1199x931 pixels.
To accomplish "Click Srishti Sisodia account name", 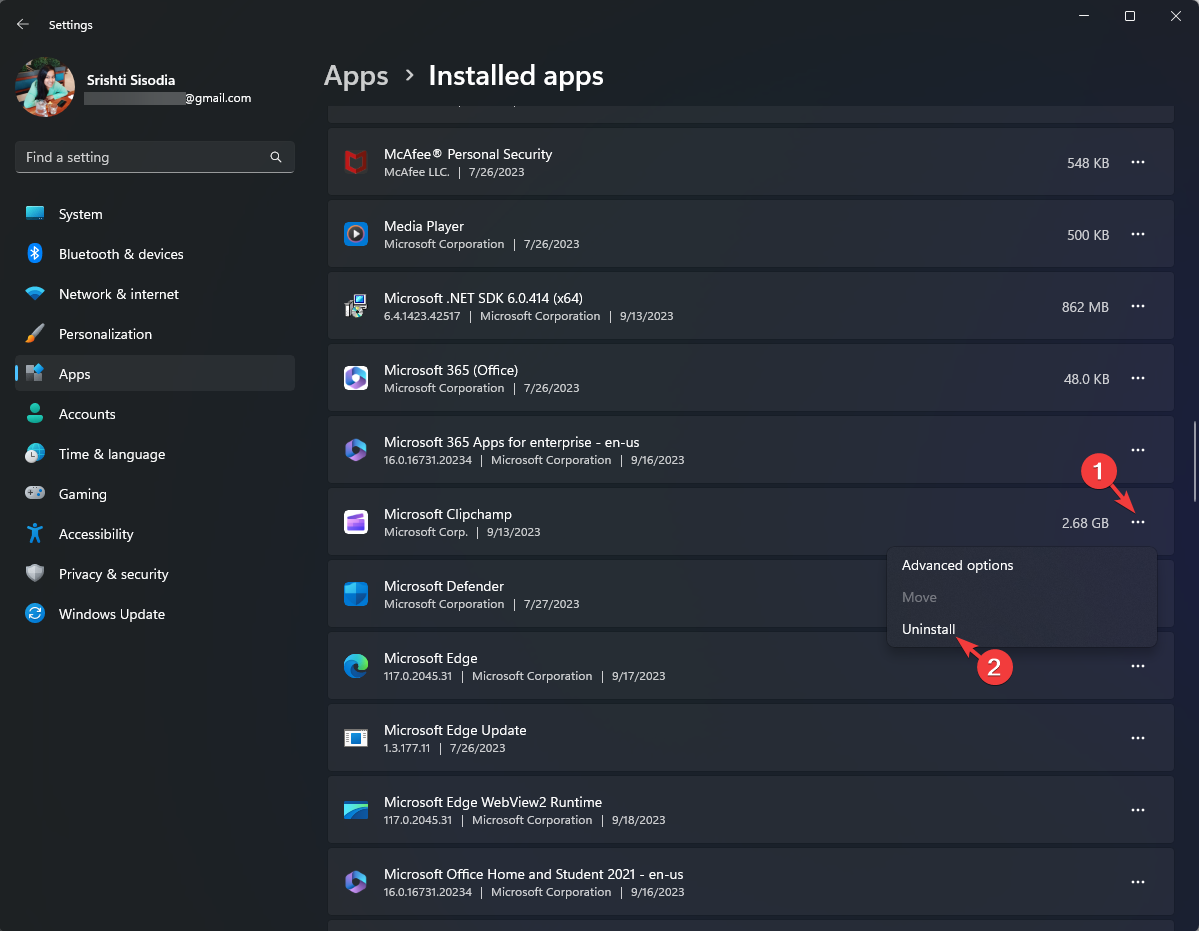I will click(131, 80).
